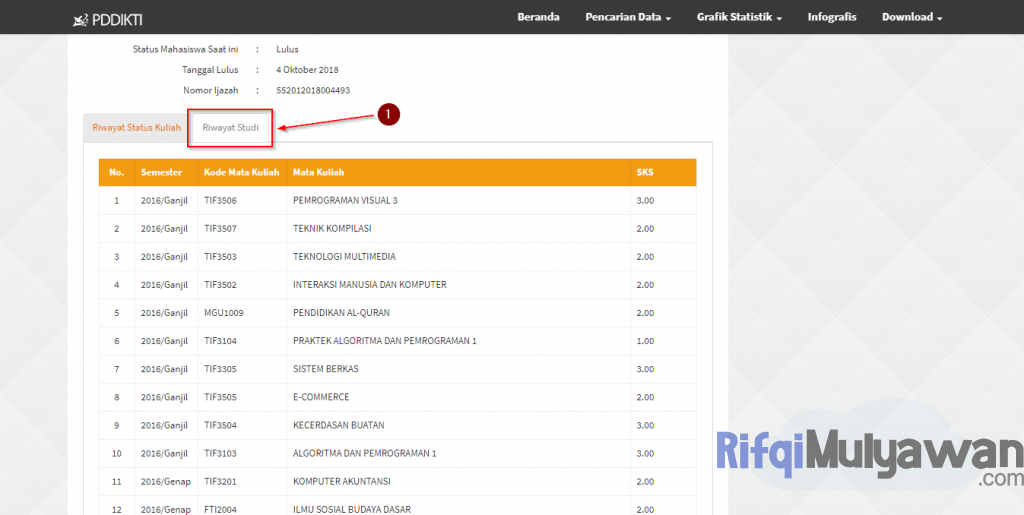Click the Nomor Ijazah label
1024x515 pixels.
point(211,90)
